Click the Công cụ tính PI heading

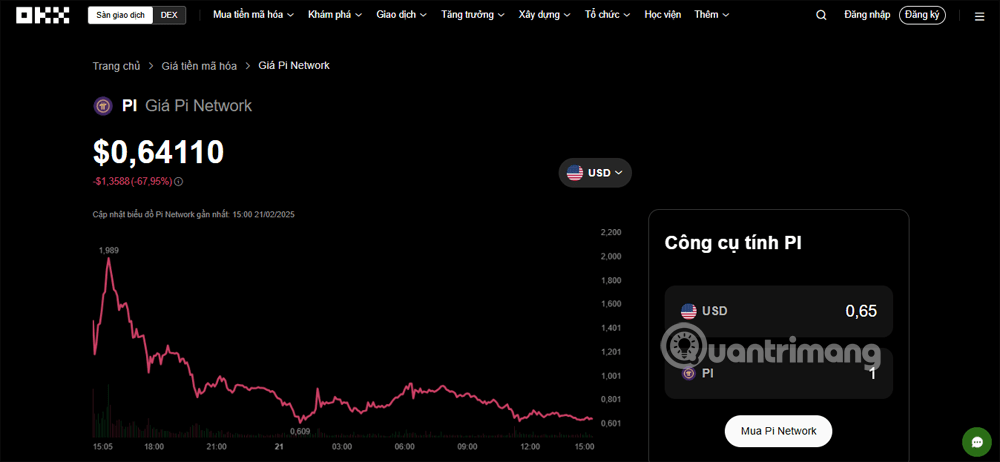pos(733,243)
